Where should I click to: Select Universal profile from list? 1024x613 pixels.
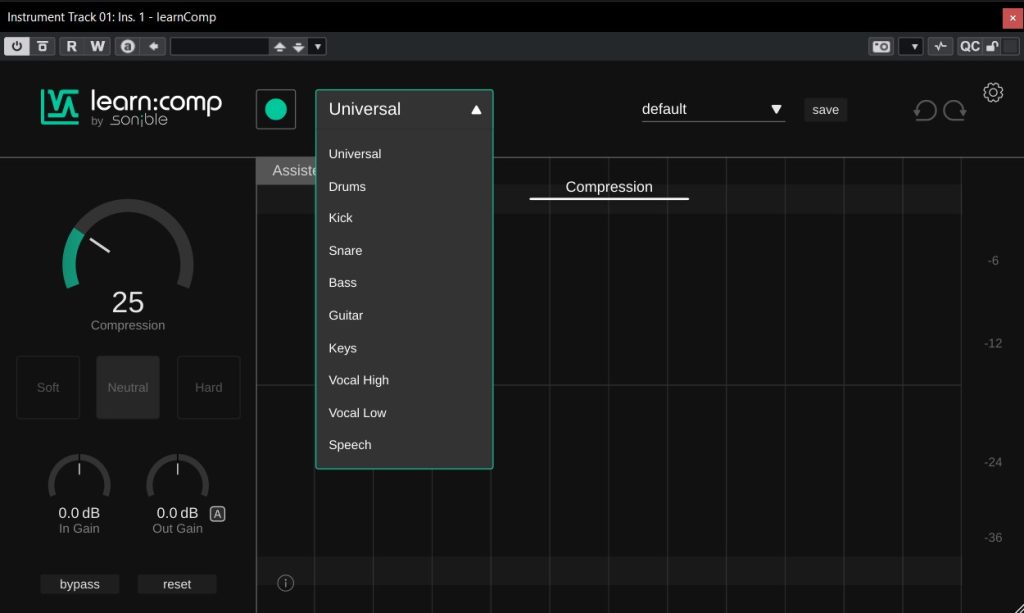click(355, 154)
